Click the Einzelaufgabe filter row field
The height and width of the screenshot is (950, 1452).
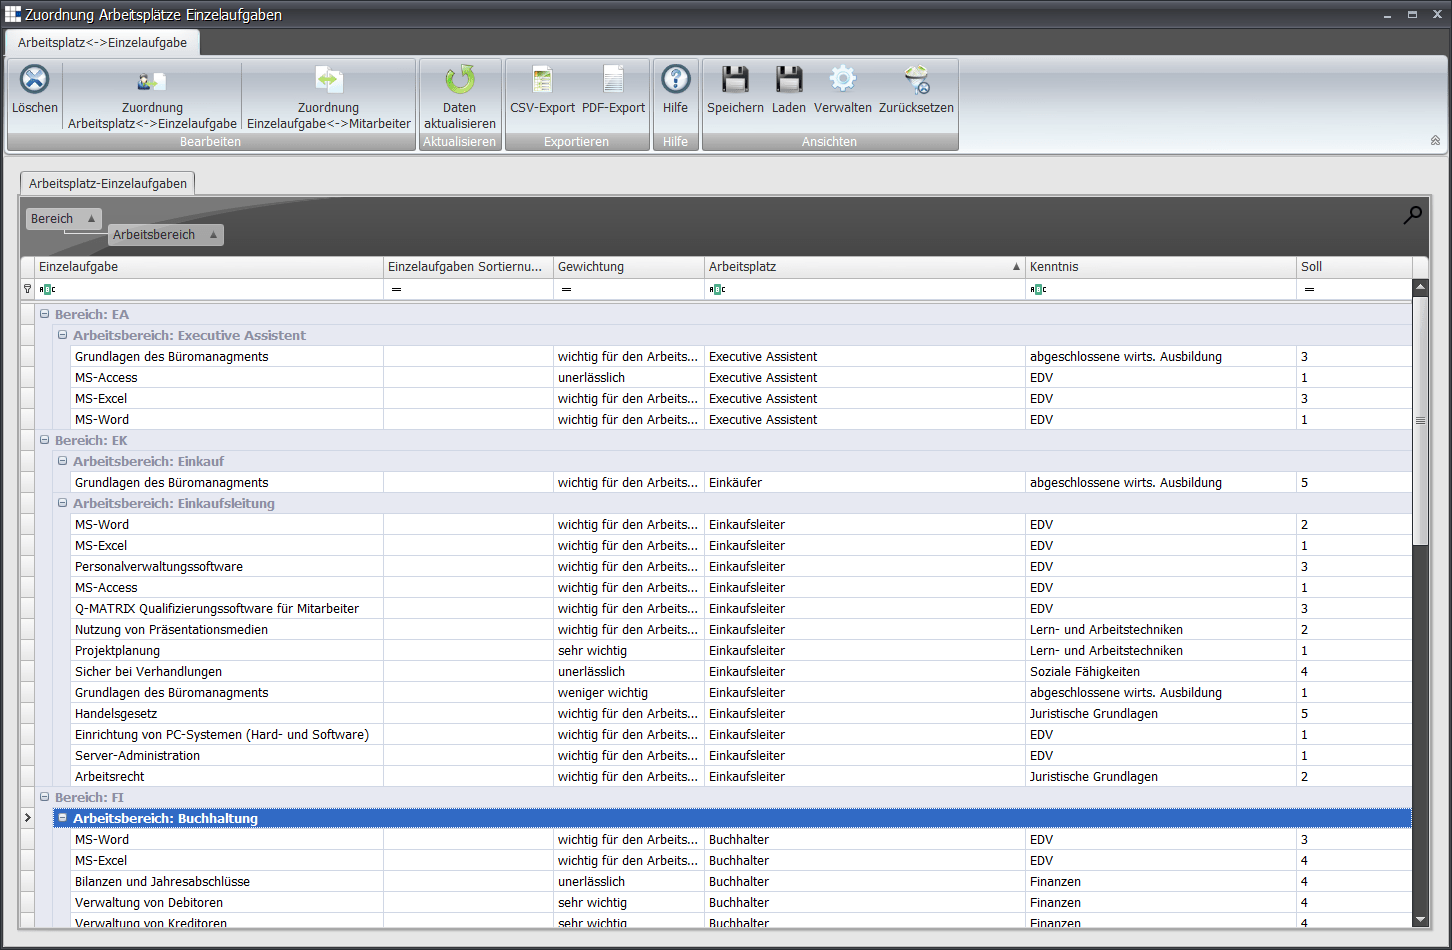[x=210, y=289]
